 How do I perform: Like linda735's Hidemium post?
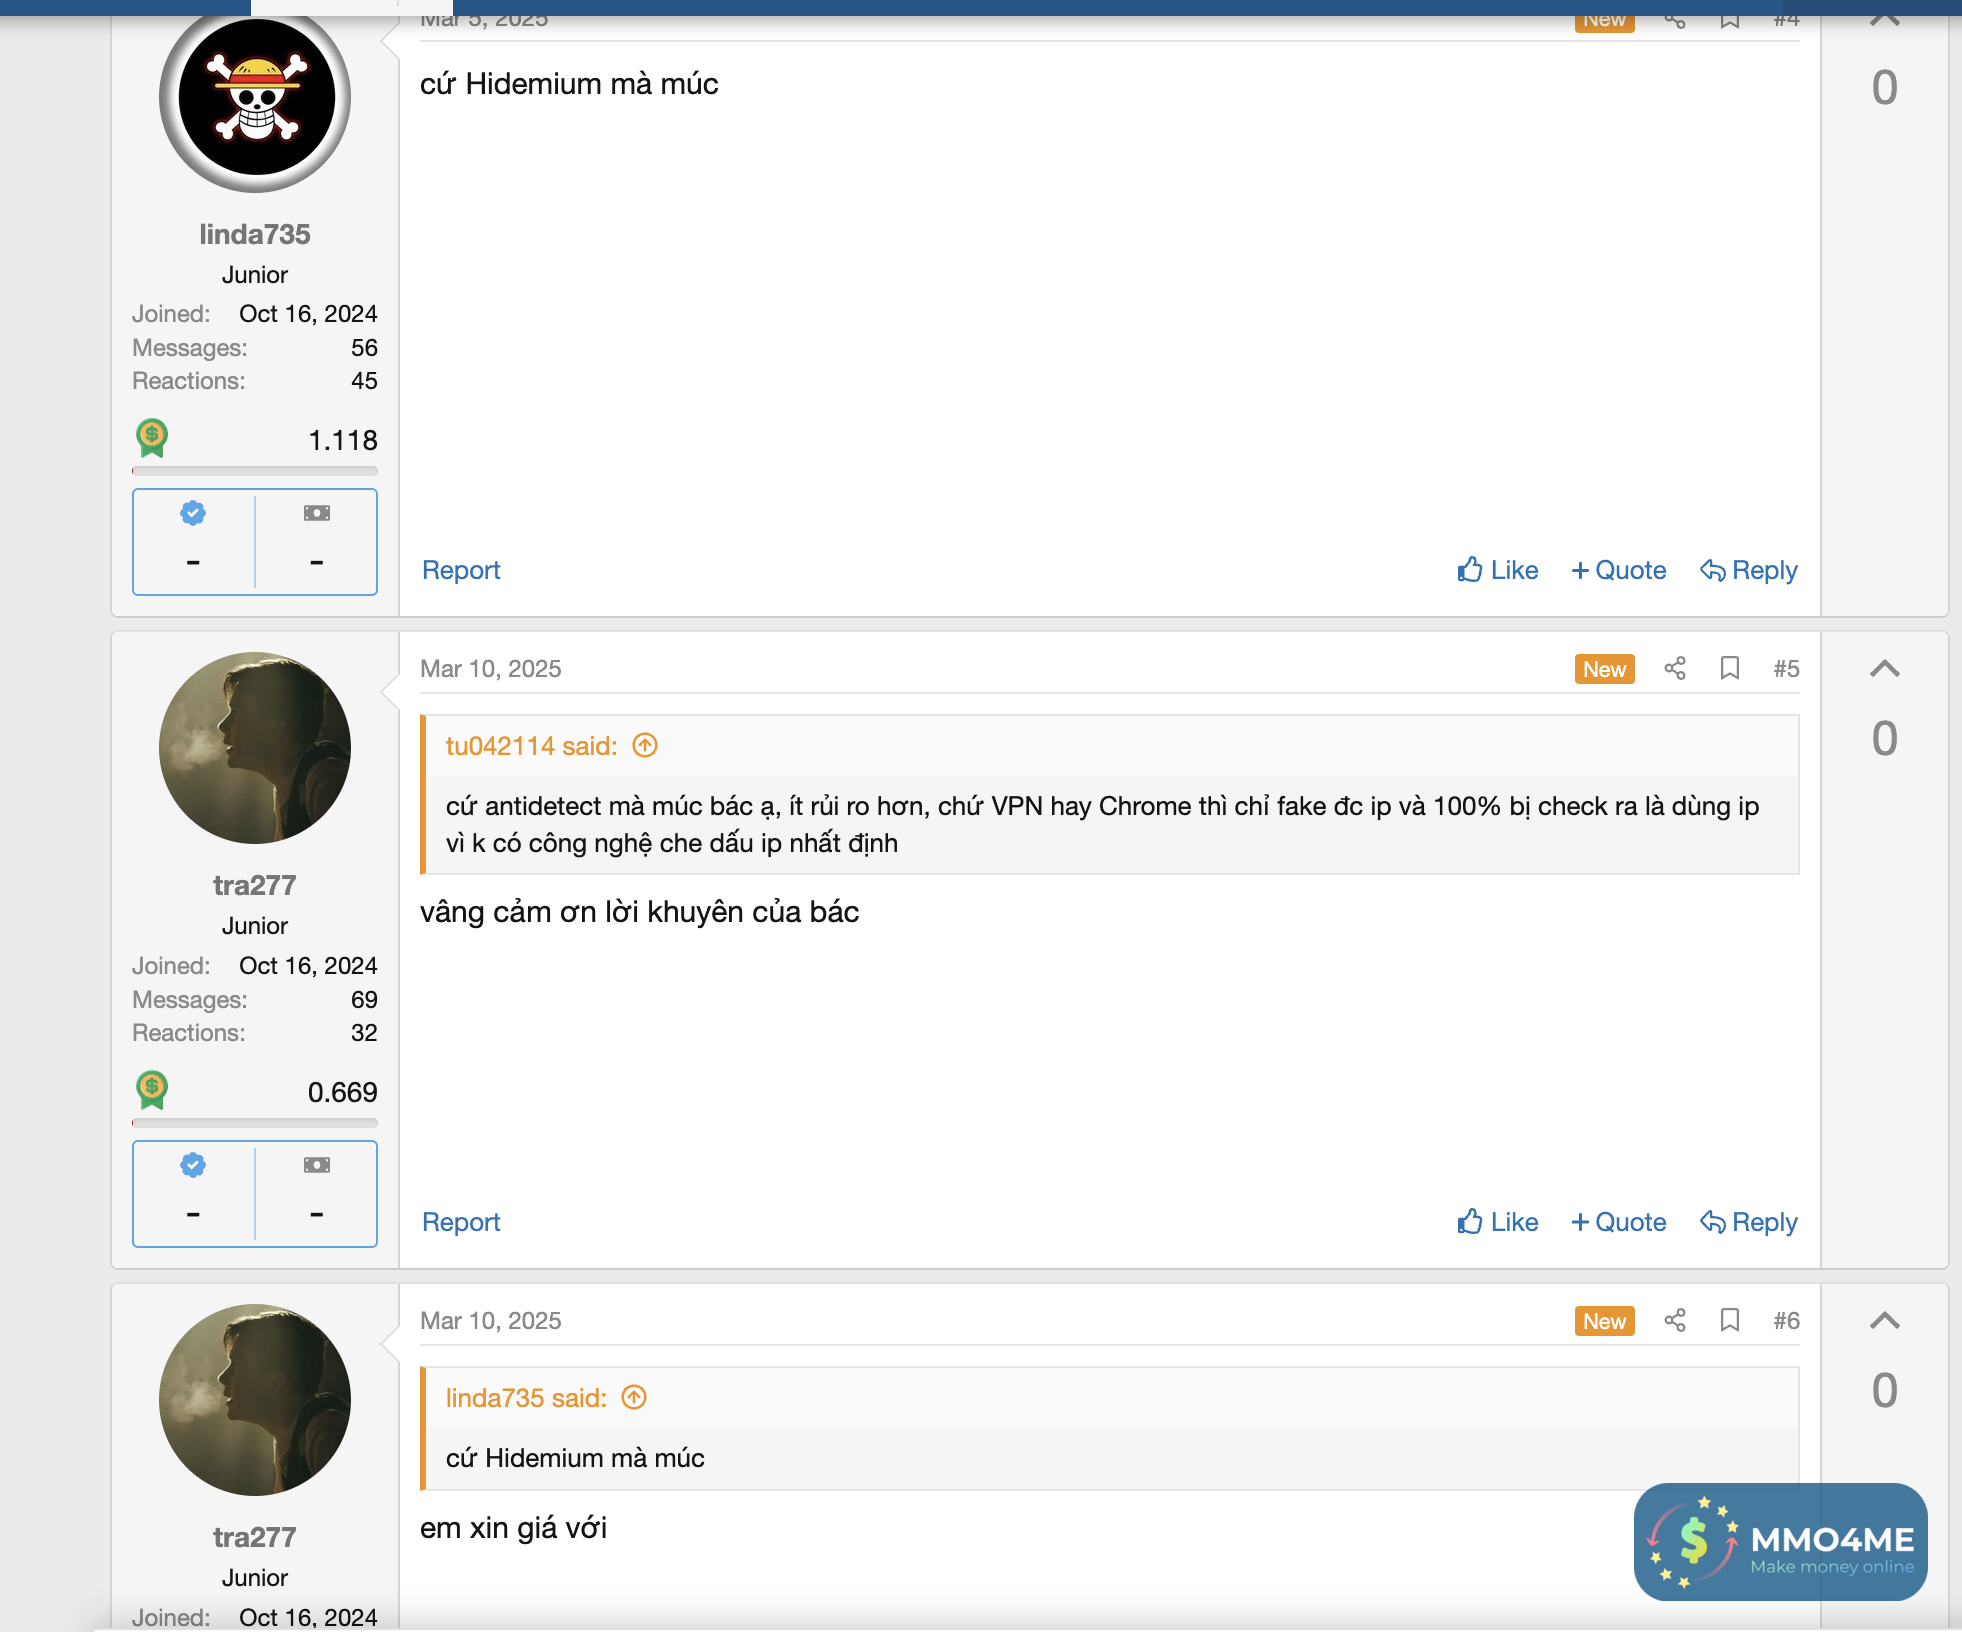1497,570
